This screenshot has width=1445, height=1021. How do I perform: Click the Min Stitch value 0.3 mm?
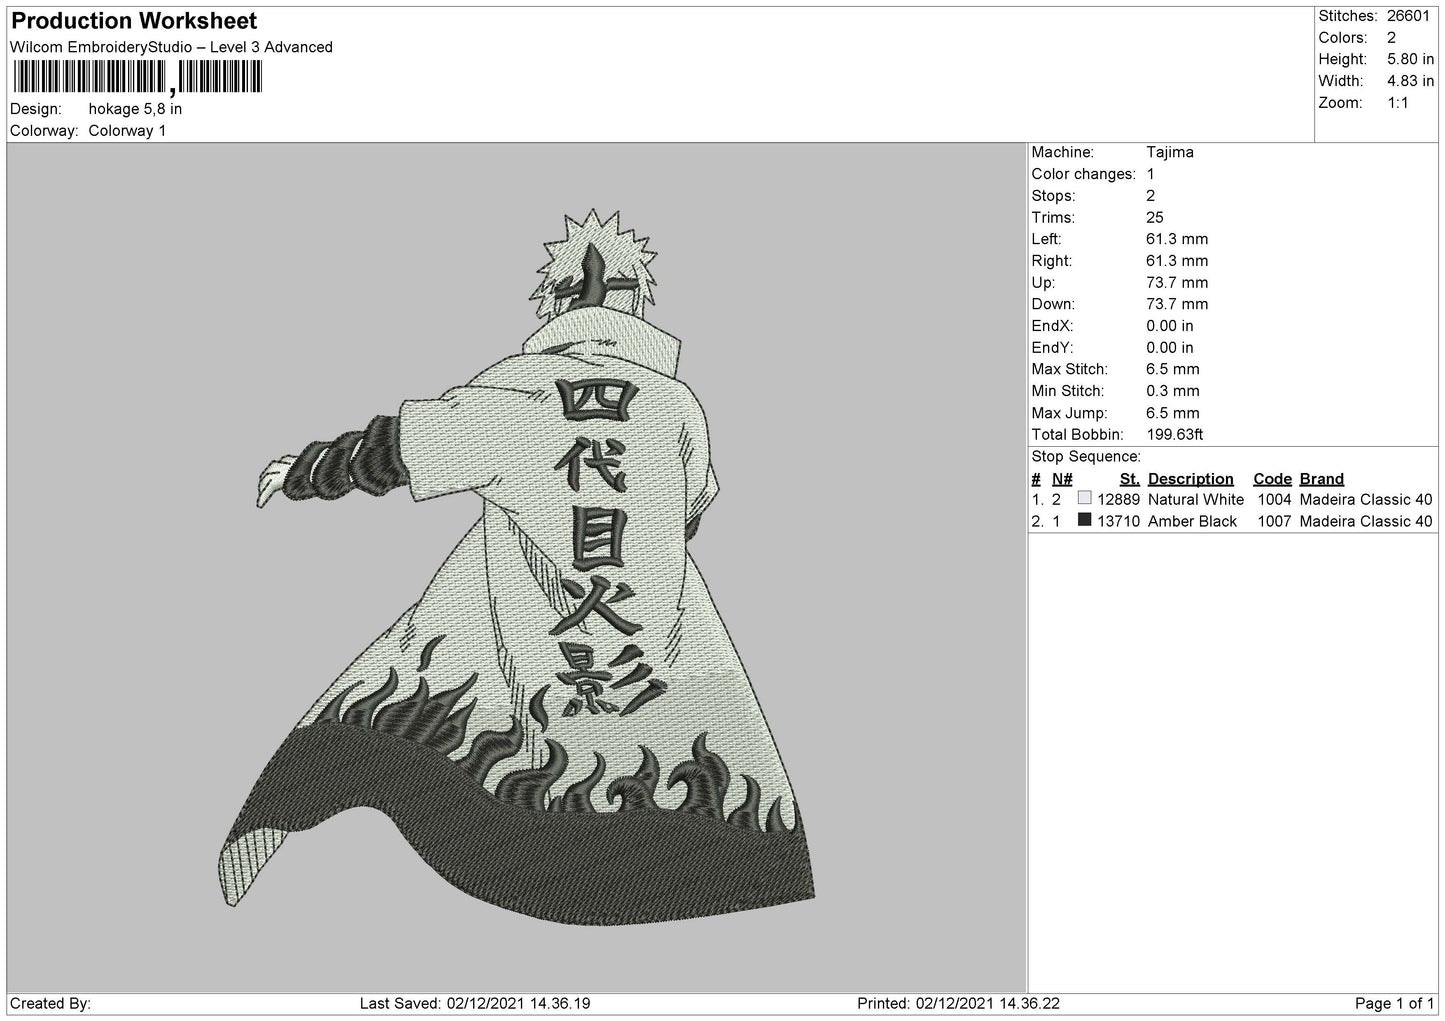point(1173,391)
